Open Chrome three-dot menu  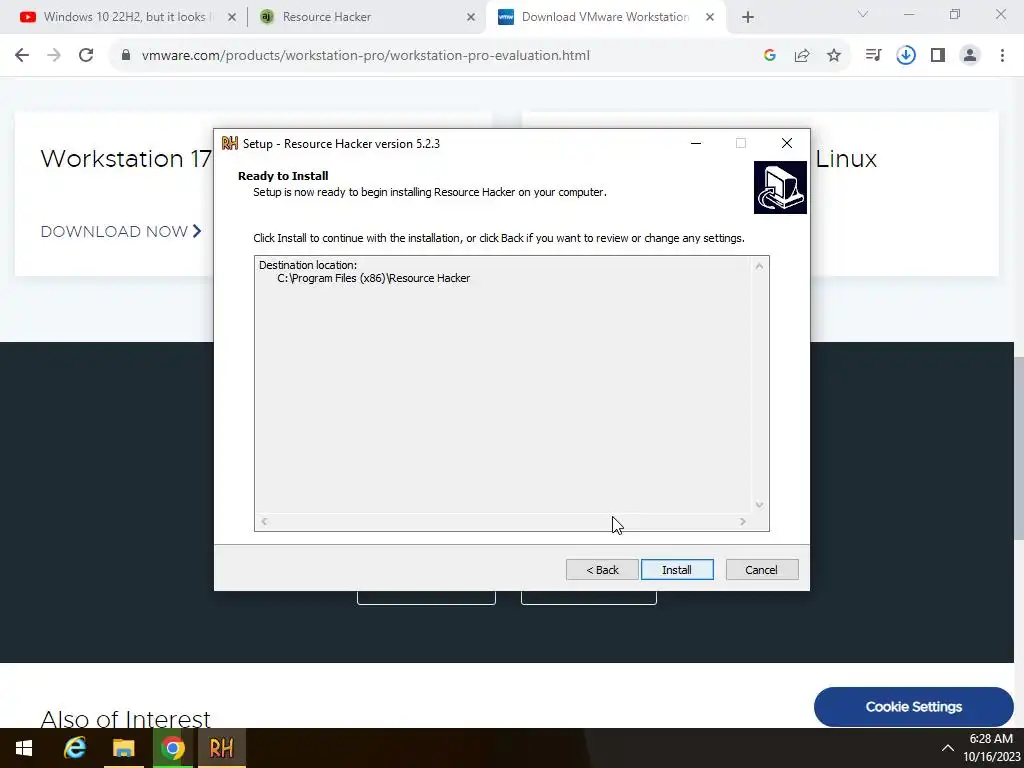pyautogui.click(x=1002, y=56)
